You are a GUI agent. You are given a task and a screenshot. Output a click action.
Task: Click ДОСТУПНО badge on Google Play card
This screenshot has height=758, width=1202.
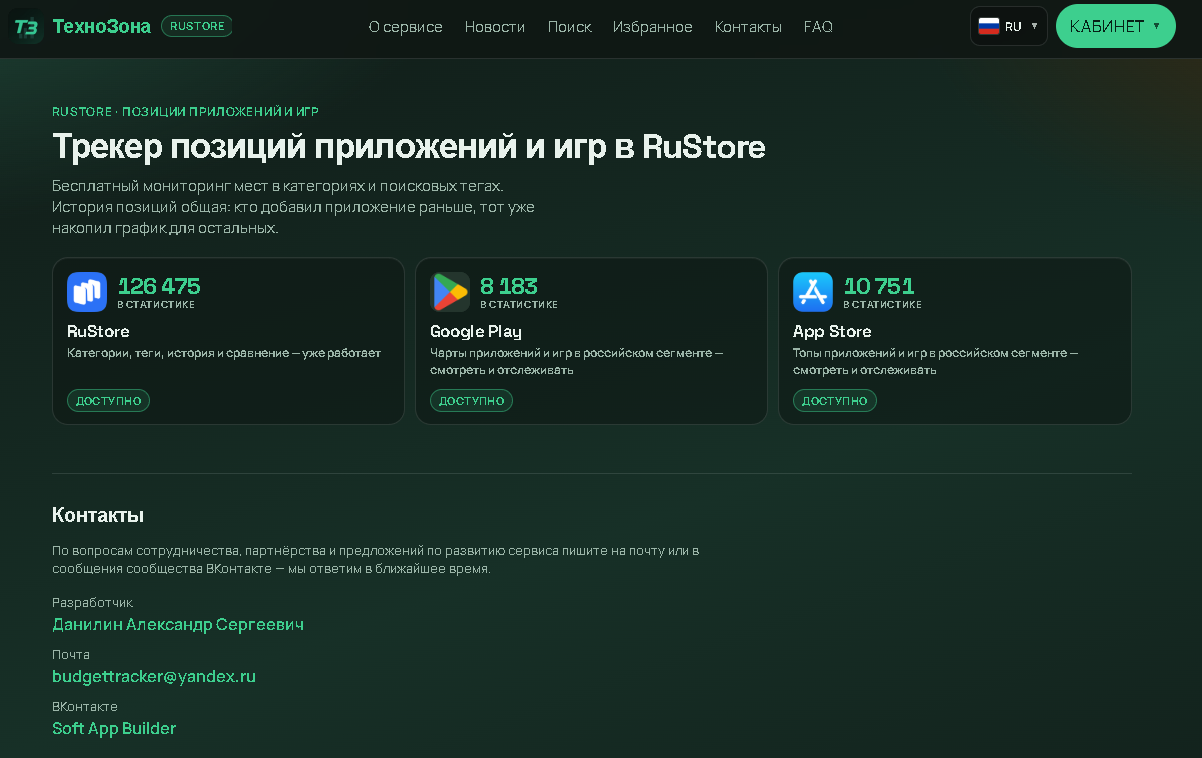[472, 401]
